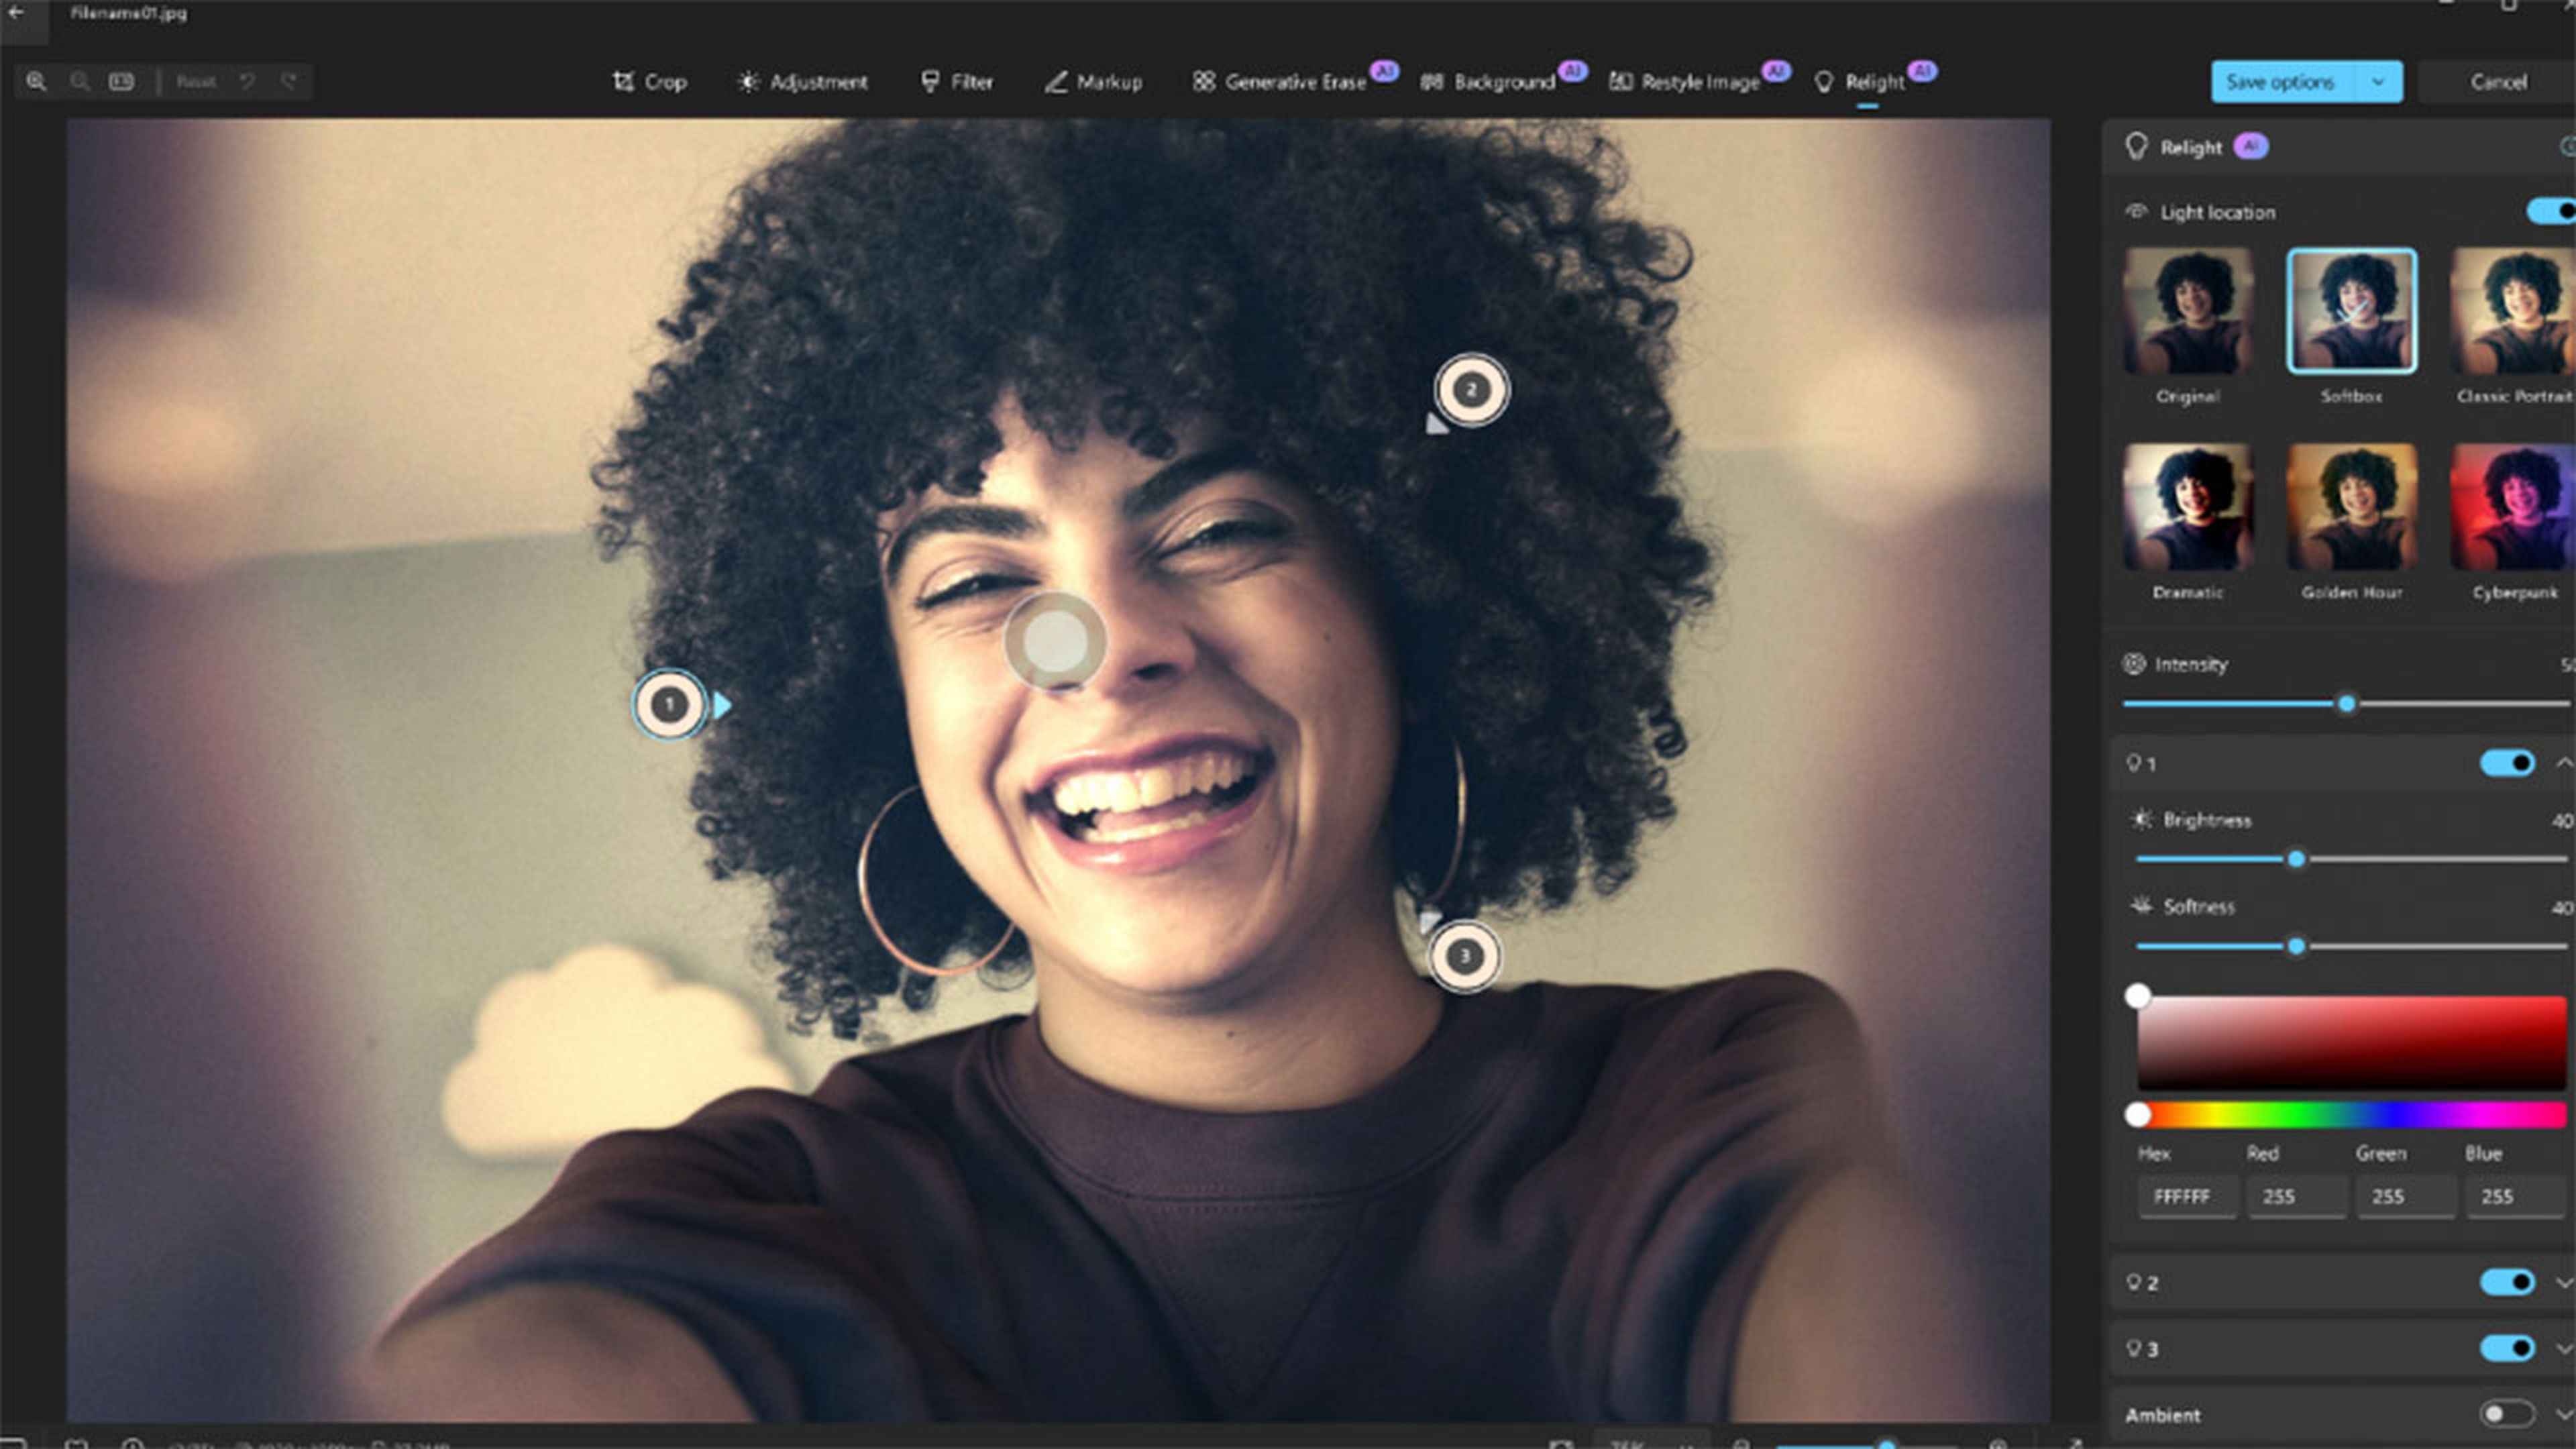Select light marker 1 on the photo
2576x1449 pixels.
[669, 705]
